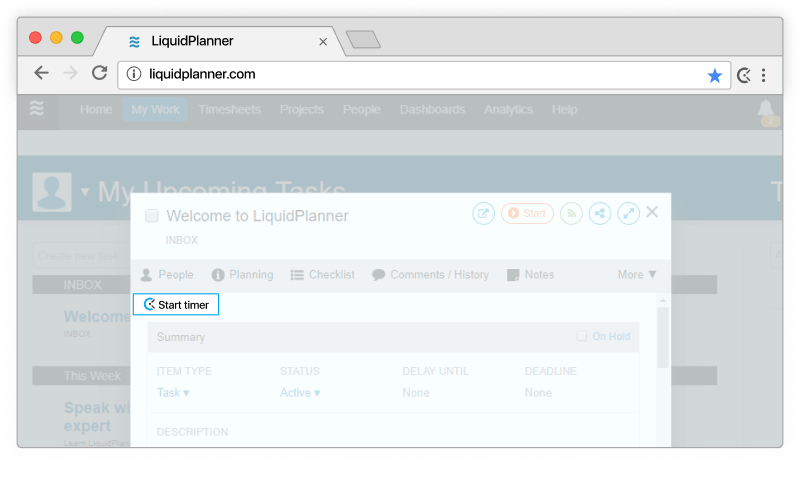Open the People nav item
Viewport: 800px width, 477px height.
point(361,110)
